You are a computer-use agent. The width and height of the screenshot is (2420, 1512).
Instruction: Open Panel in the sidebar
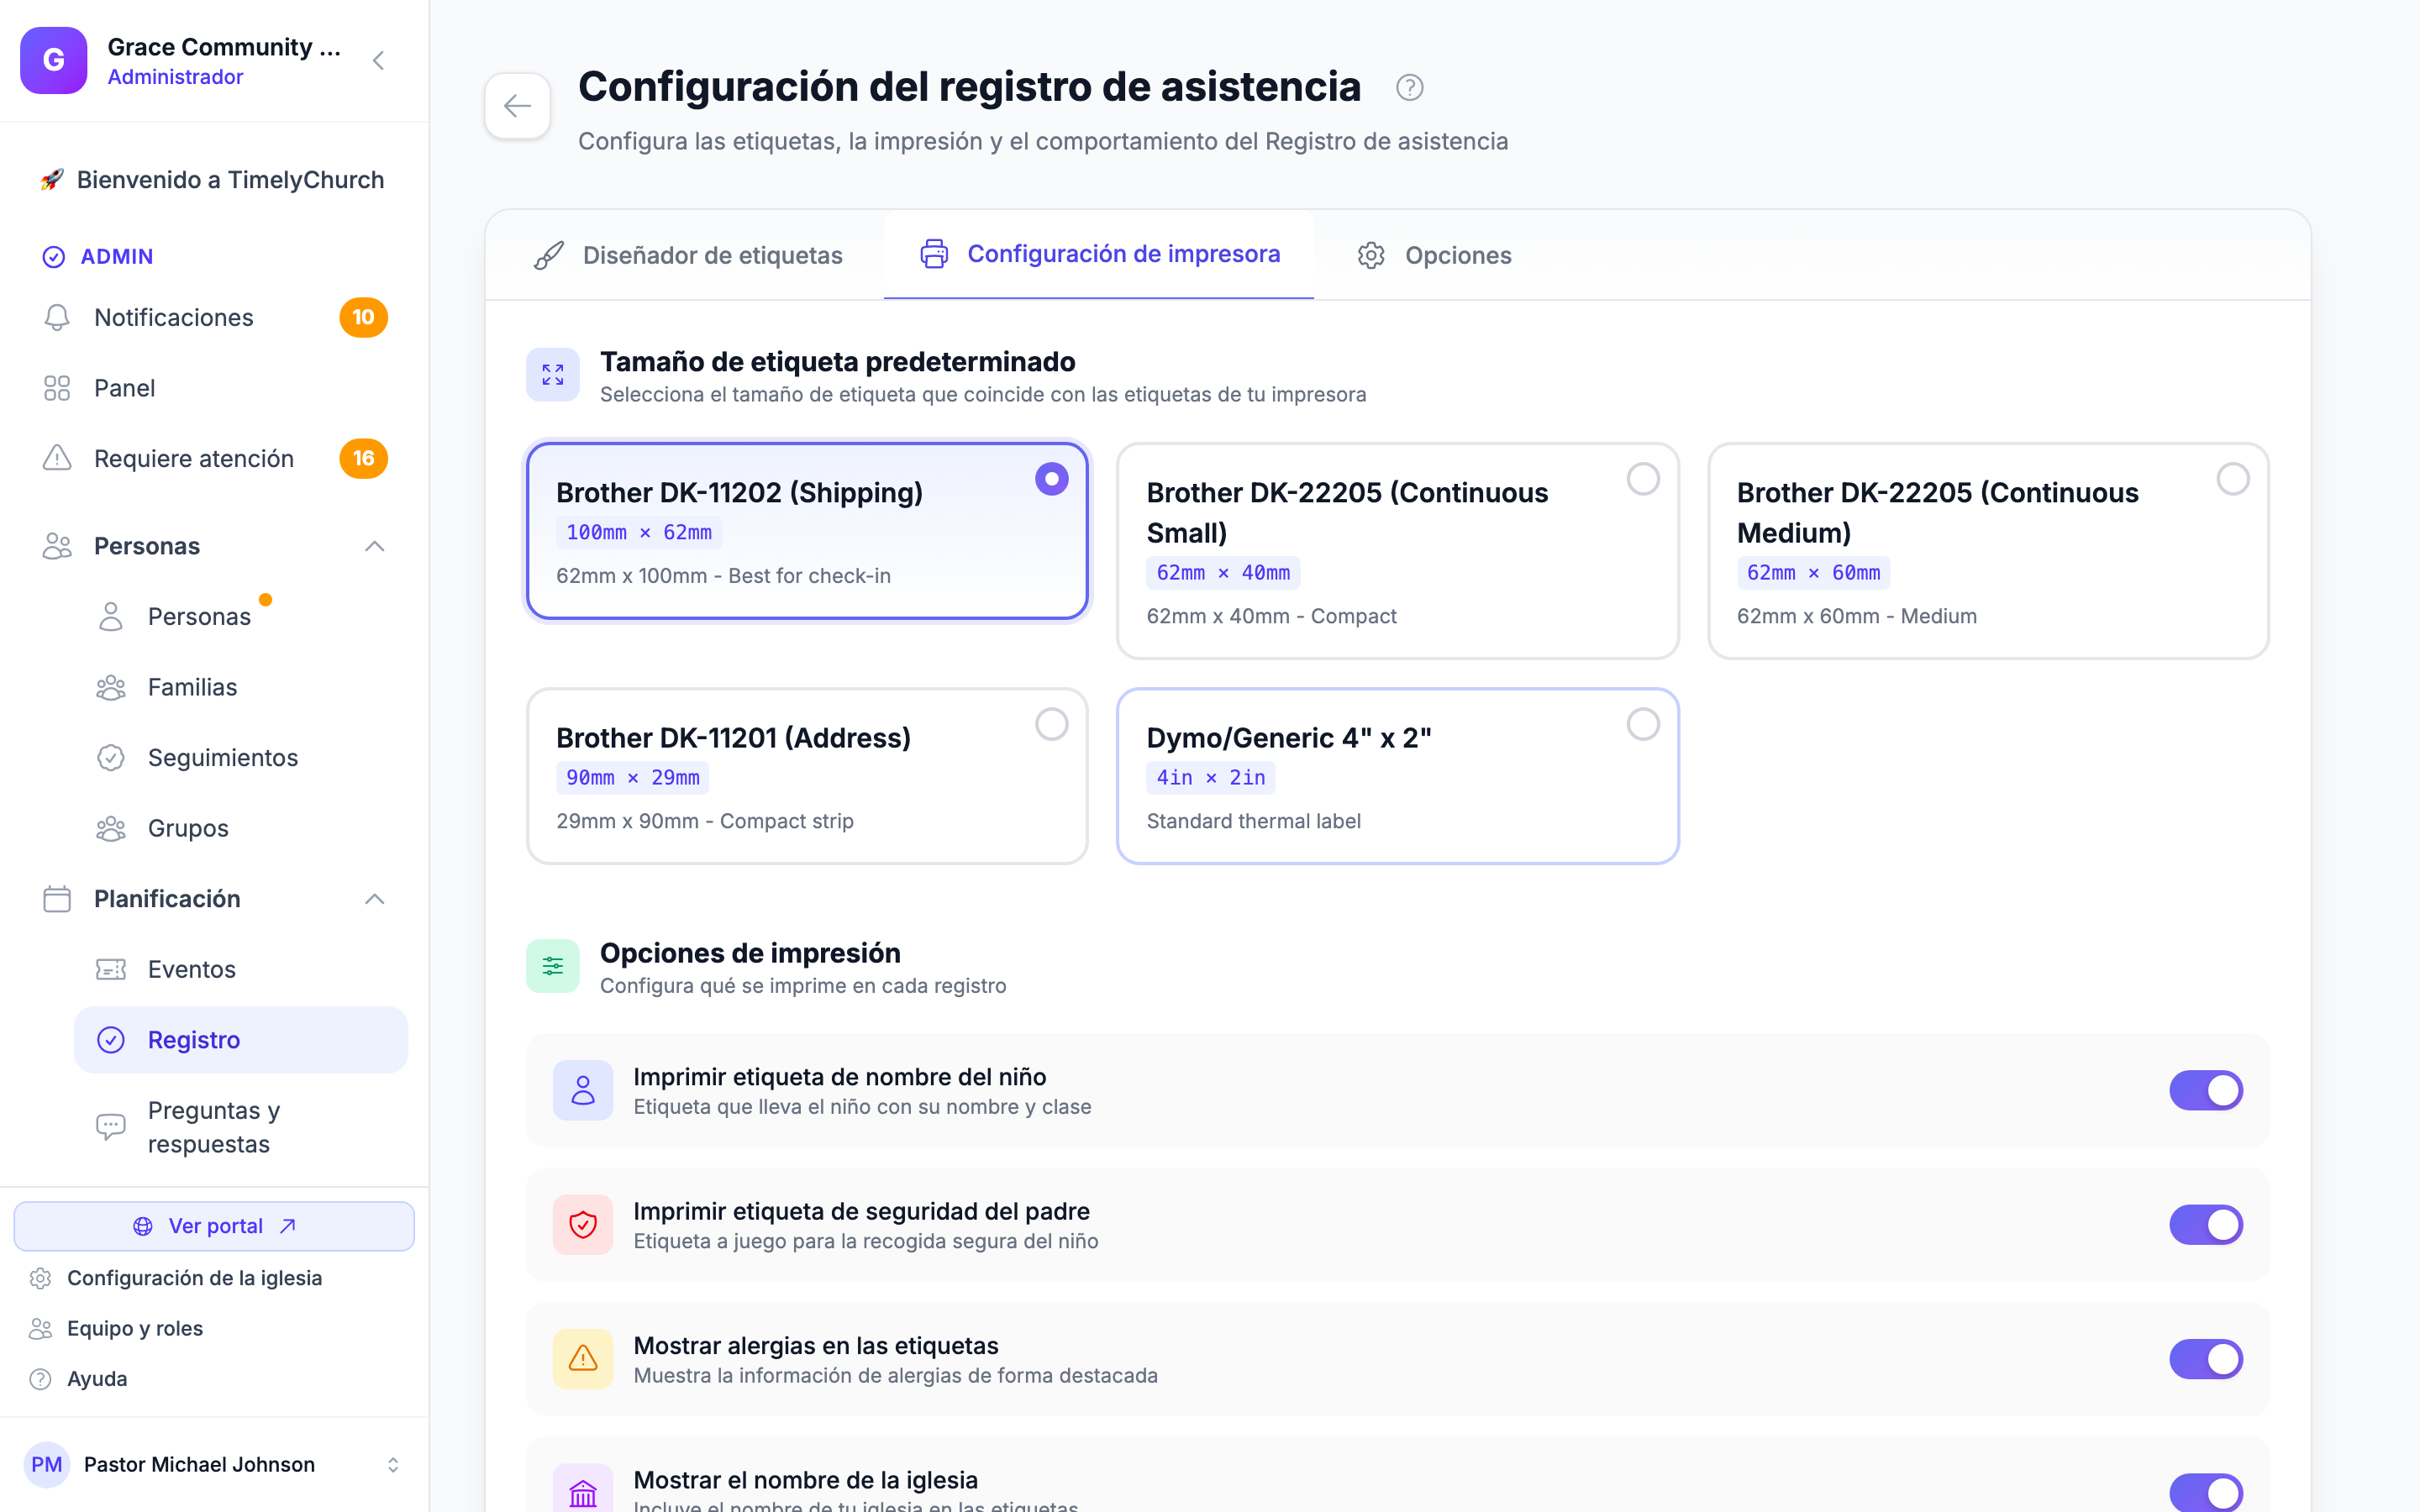(x=214, y=388)
